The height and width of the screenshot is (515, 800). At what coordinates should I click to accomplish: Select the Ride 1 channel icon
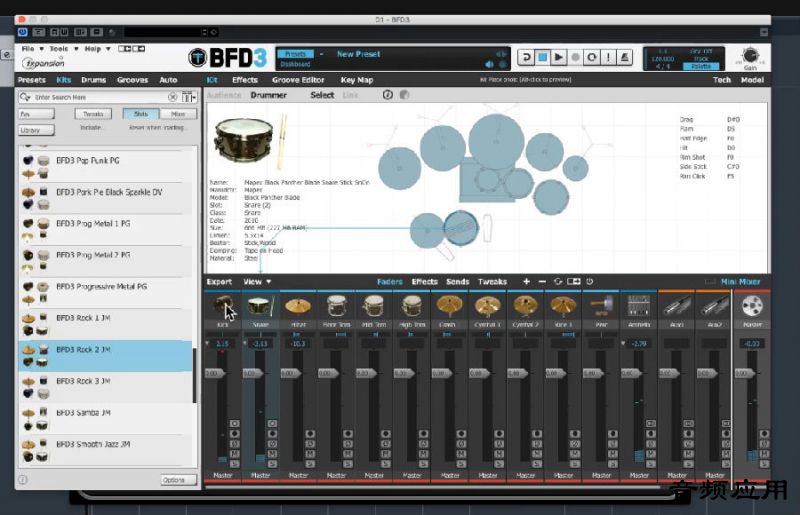click(x=563, y=306)
